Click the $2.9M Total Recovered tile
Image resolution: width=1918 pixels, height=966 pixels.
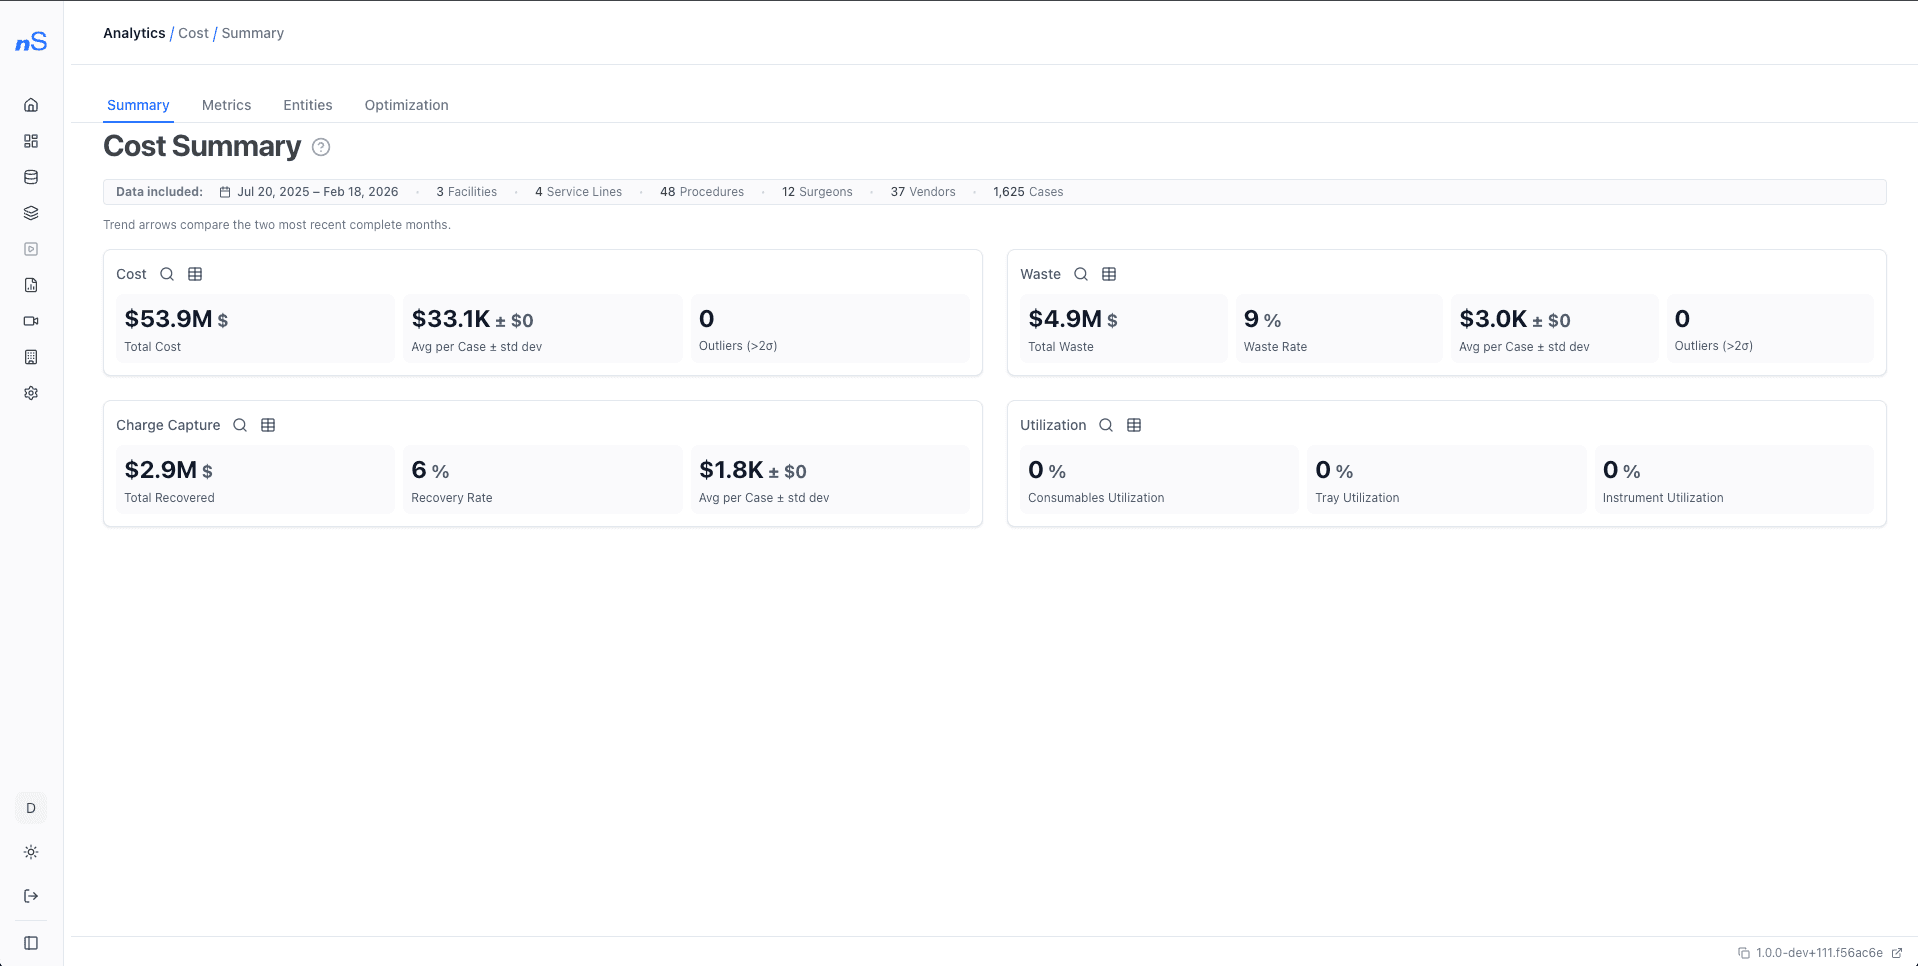(255, 480)
